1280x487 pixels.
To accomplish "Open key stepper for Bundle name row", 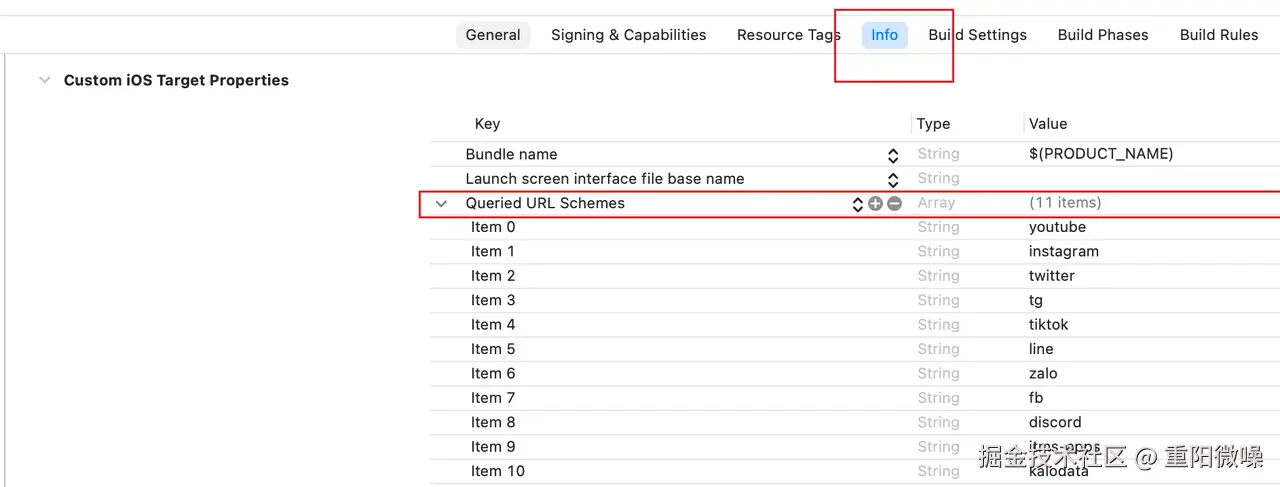I will coord(893,155).
